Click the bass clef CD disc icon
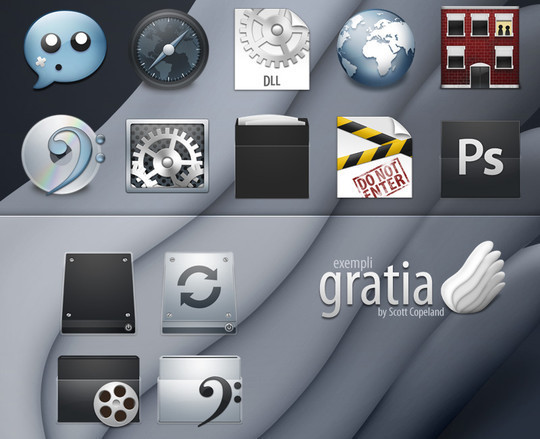Viewport: 540px width, 439px height. pos(63,155)
